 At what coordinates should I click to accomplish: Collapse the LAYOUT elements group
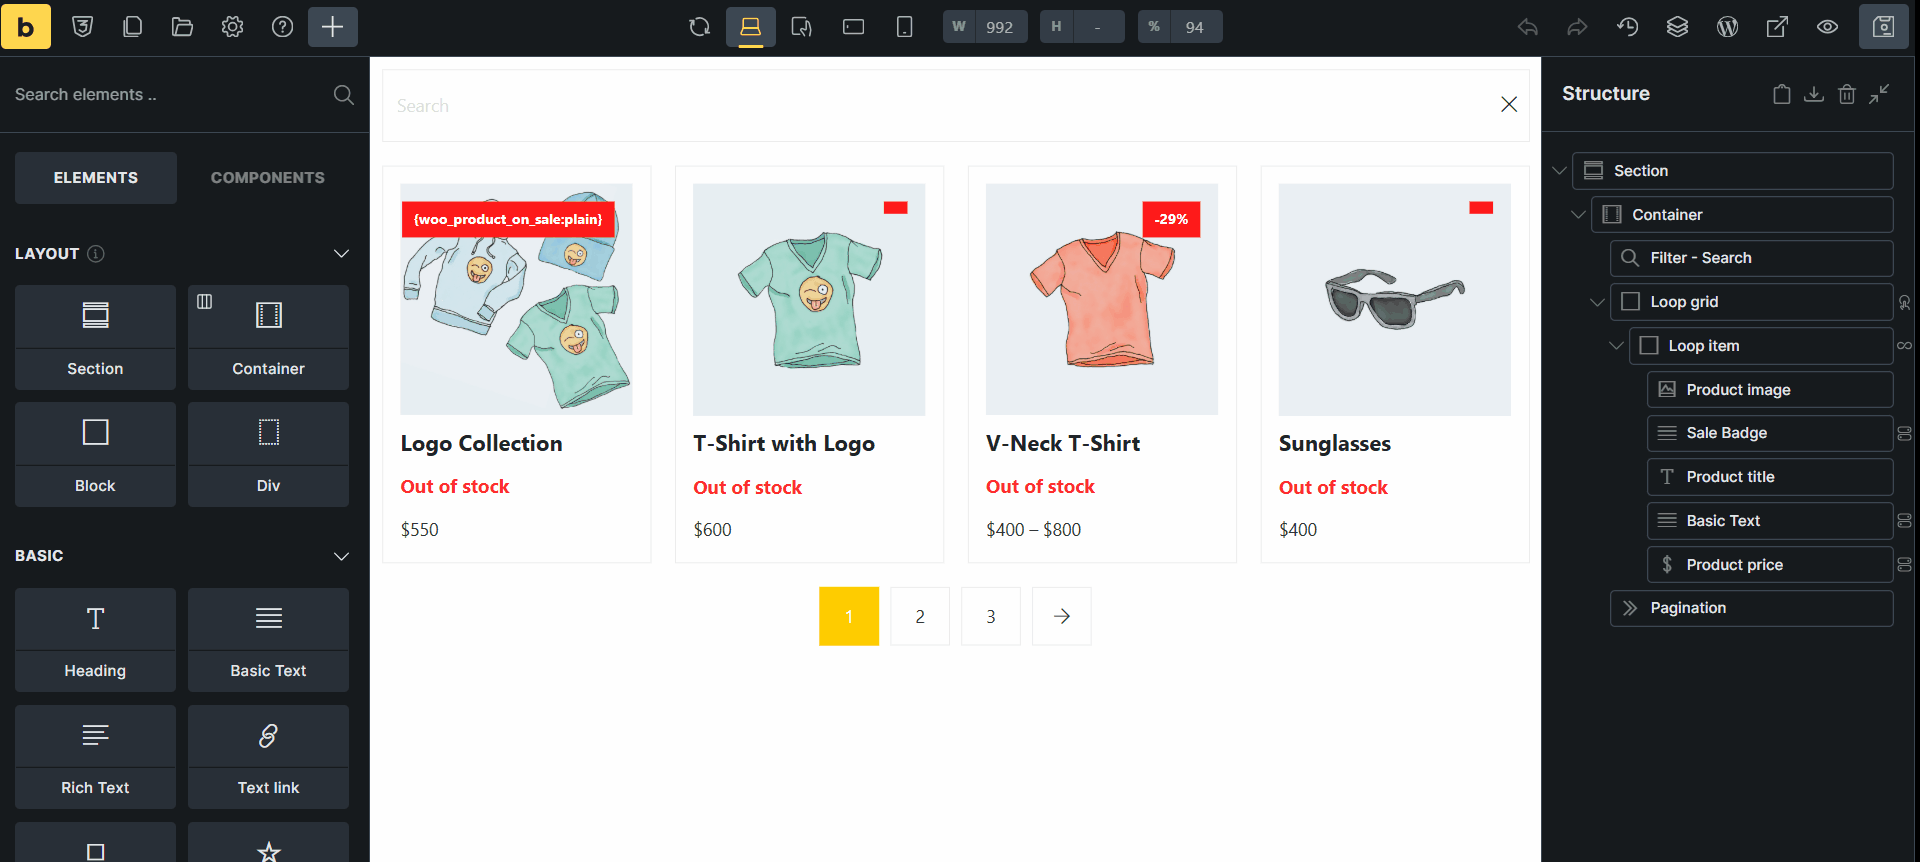341,254
